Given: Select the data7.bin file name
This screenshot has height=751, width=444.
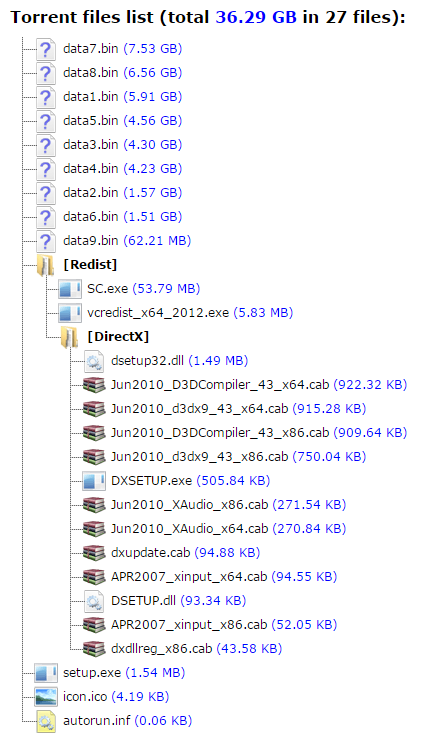Looking at the screenshot, I should [x=91, y=48].
